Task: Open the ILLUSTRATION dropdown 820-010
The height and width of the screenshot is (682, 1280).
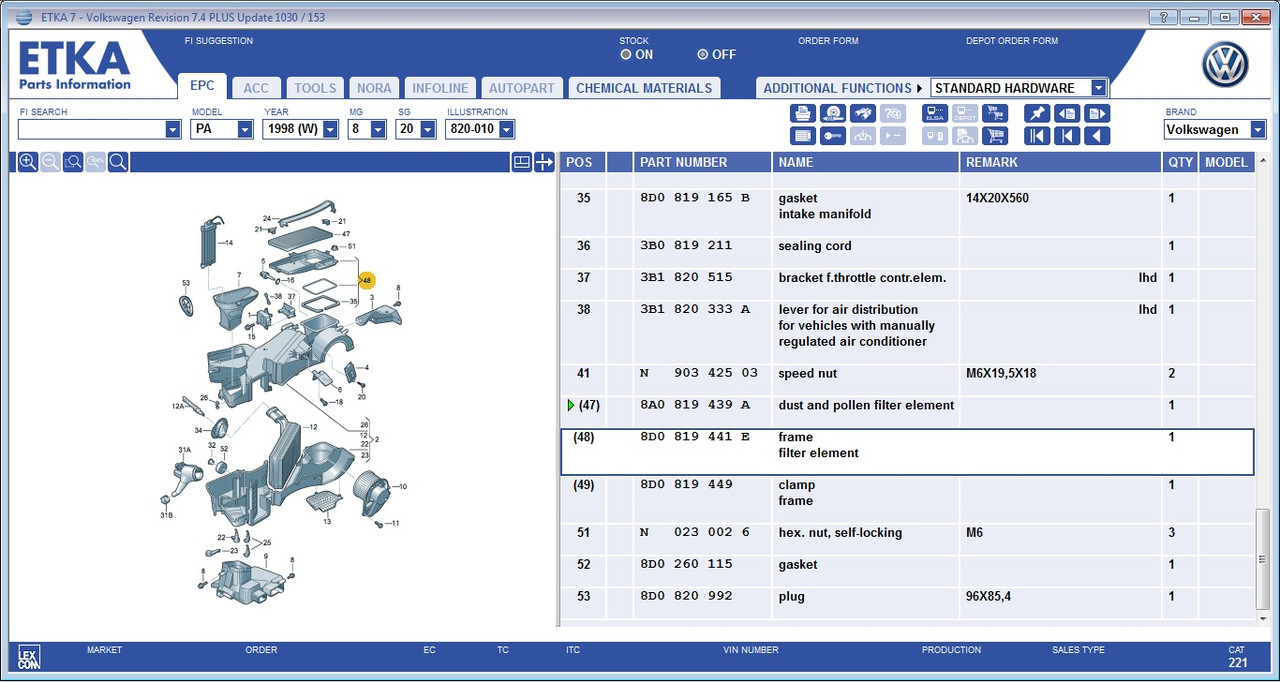Action: (x=506, y=130)
